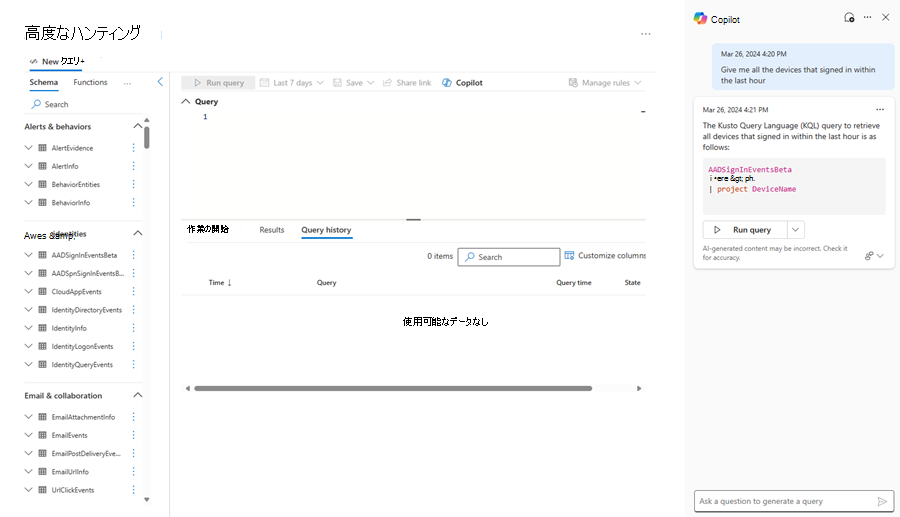Open AlertEvidence more options menu

pos(134,147)
